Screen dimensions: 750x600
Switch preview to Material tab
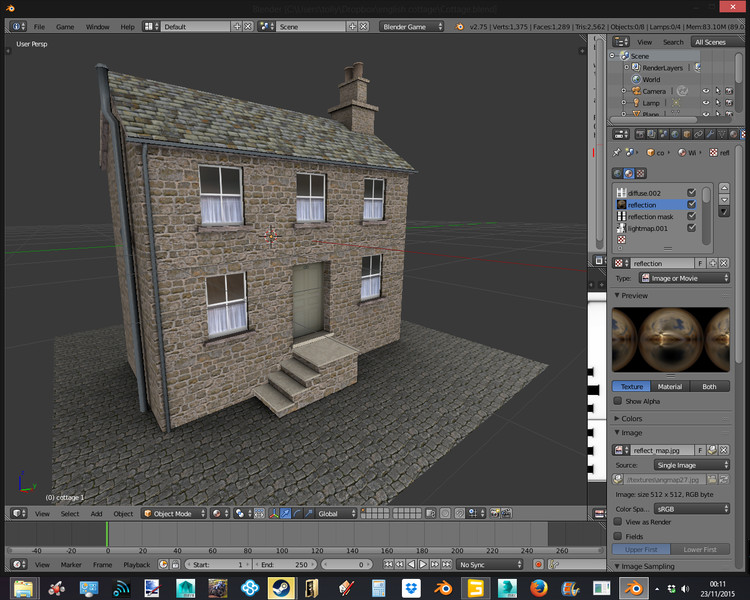click(670, 386)
